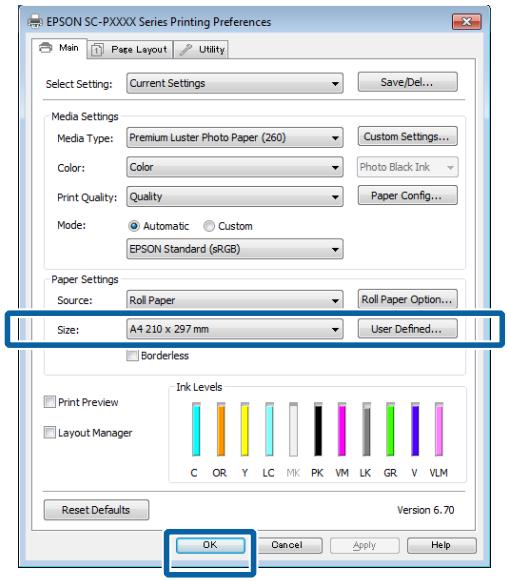Click the Paper Config... button
The height and width of the screenshot is (581, 507).
407,195
